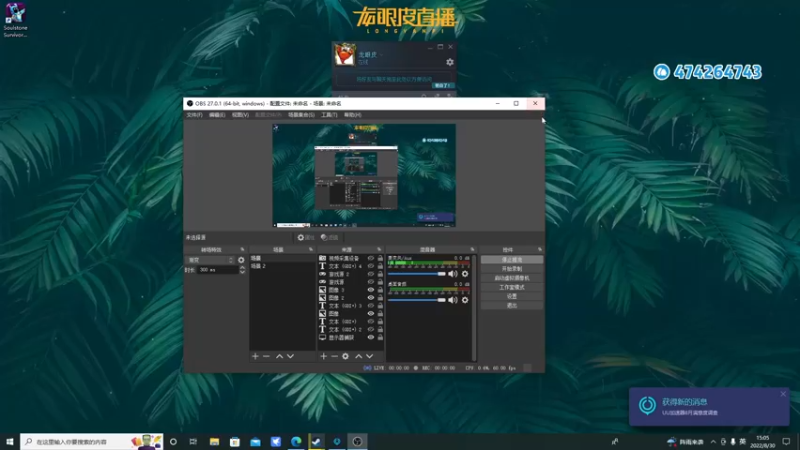Open settings gear in the chat window above OBS

point(449,62)
